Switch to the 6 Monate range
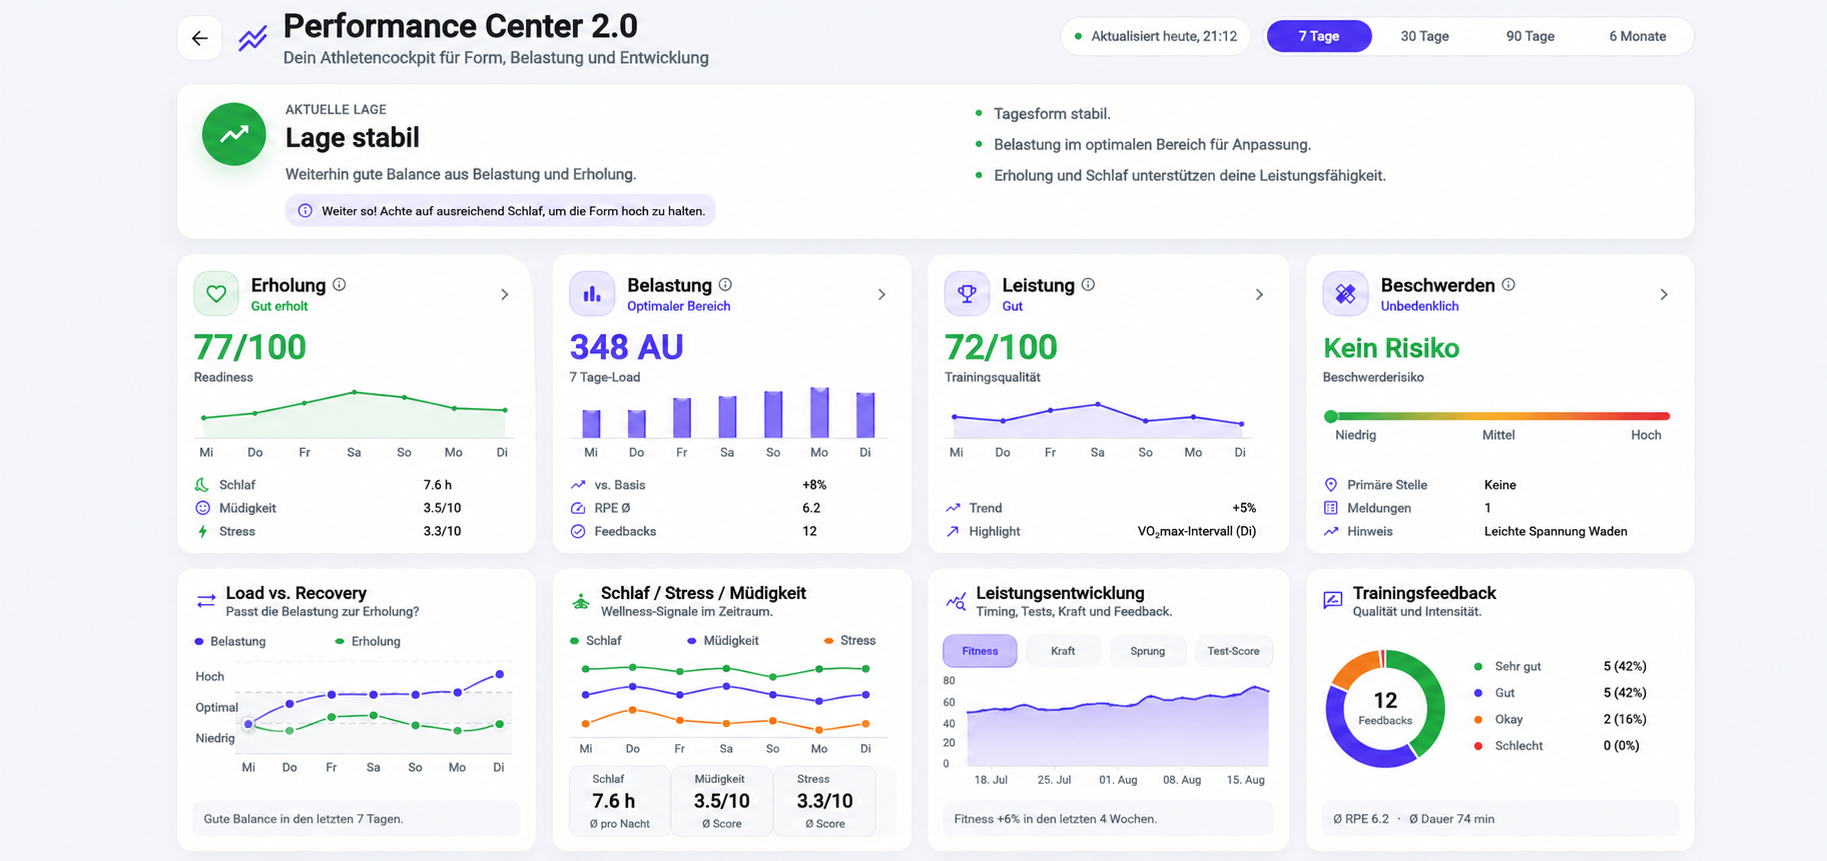 tap(1637, 37)
